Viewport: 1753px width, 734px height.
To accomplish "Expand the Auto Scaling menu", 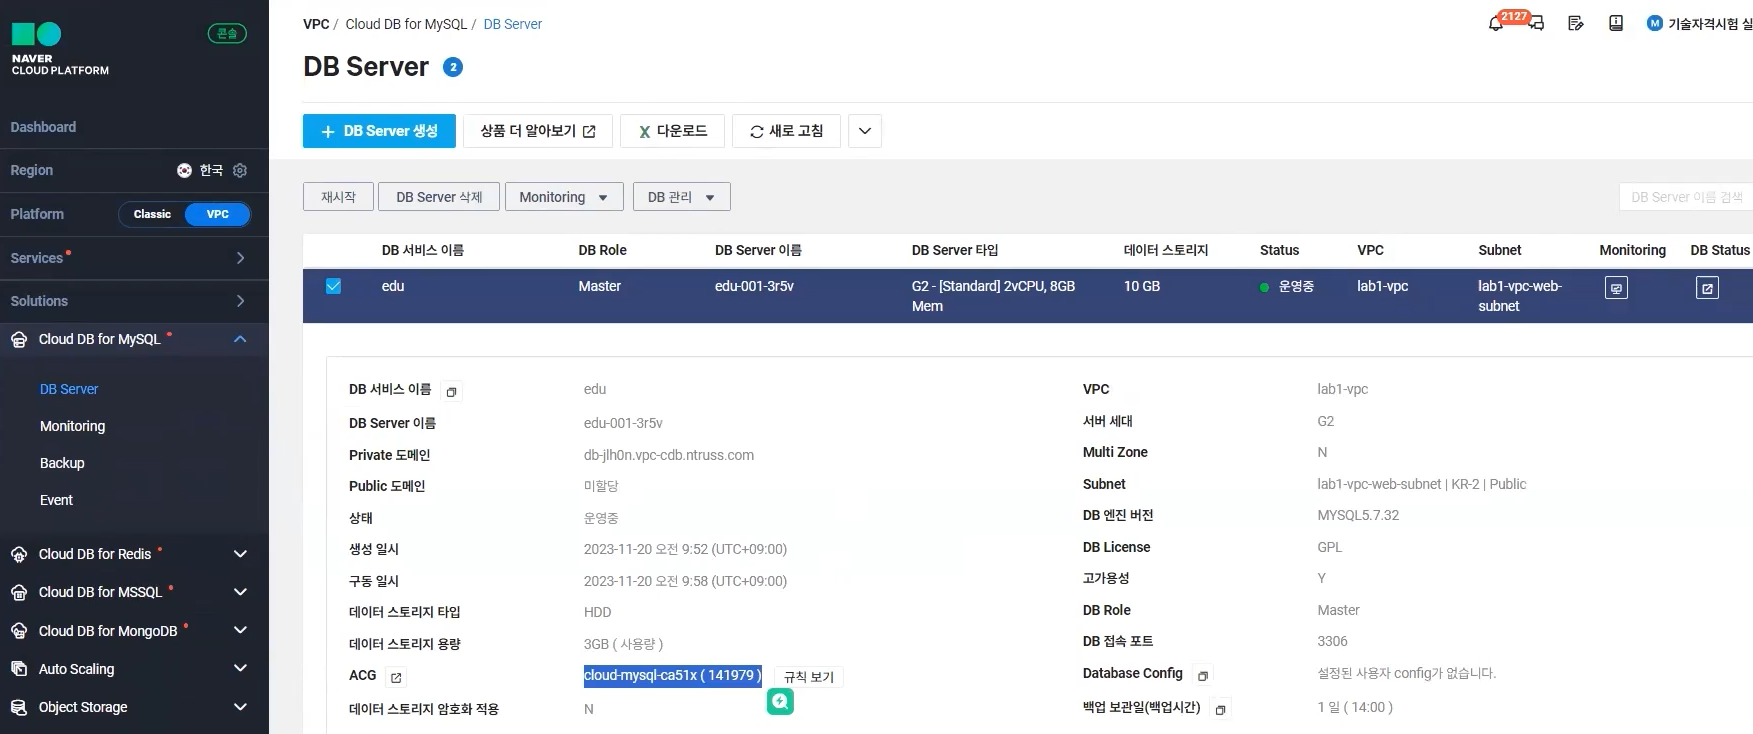I will (x=240, y=669).
